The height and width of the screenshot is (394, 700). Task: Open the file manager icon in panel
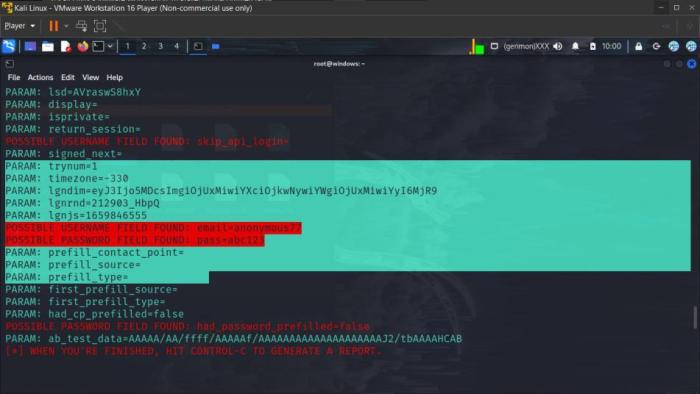[x=48, y=46]
